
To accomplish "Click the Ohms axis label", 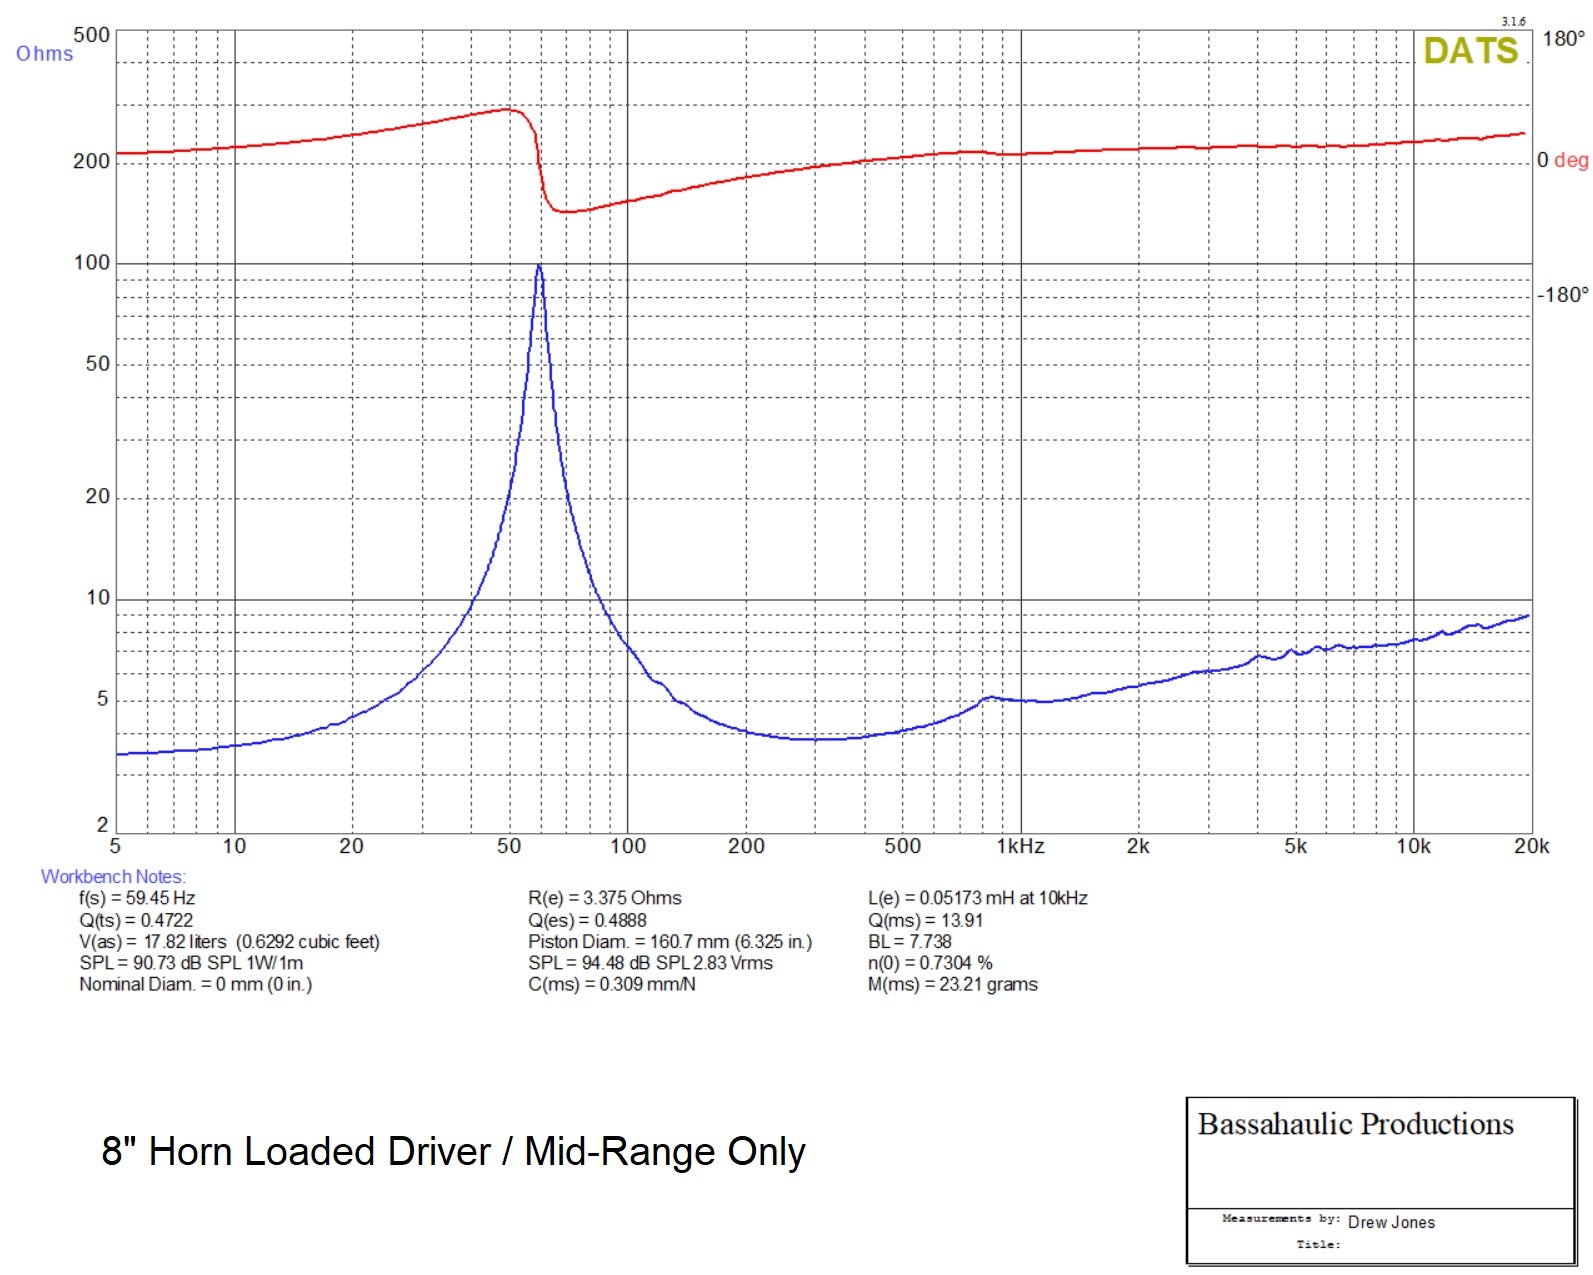I will (44, 54).
